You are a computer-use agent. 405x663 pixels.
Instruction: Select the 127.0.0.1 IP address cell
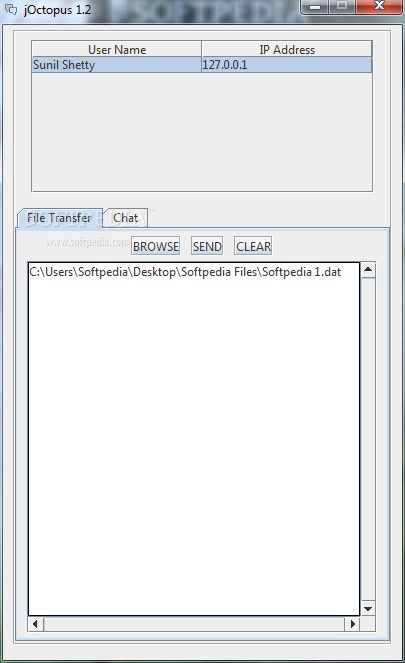[287, 65]
